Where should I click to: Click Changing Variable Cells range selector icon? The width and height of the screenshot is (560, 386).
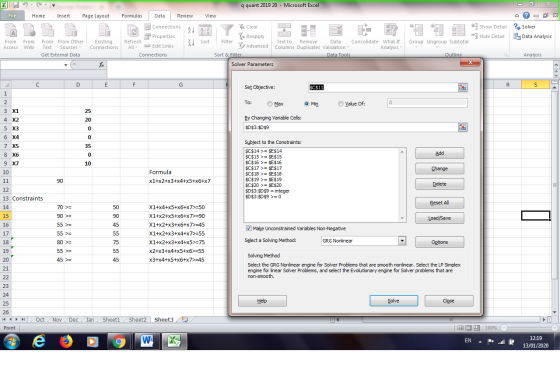462,127
